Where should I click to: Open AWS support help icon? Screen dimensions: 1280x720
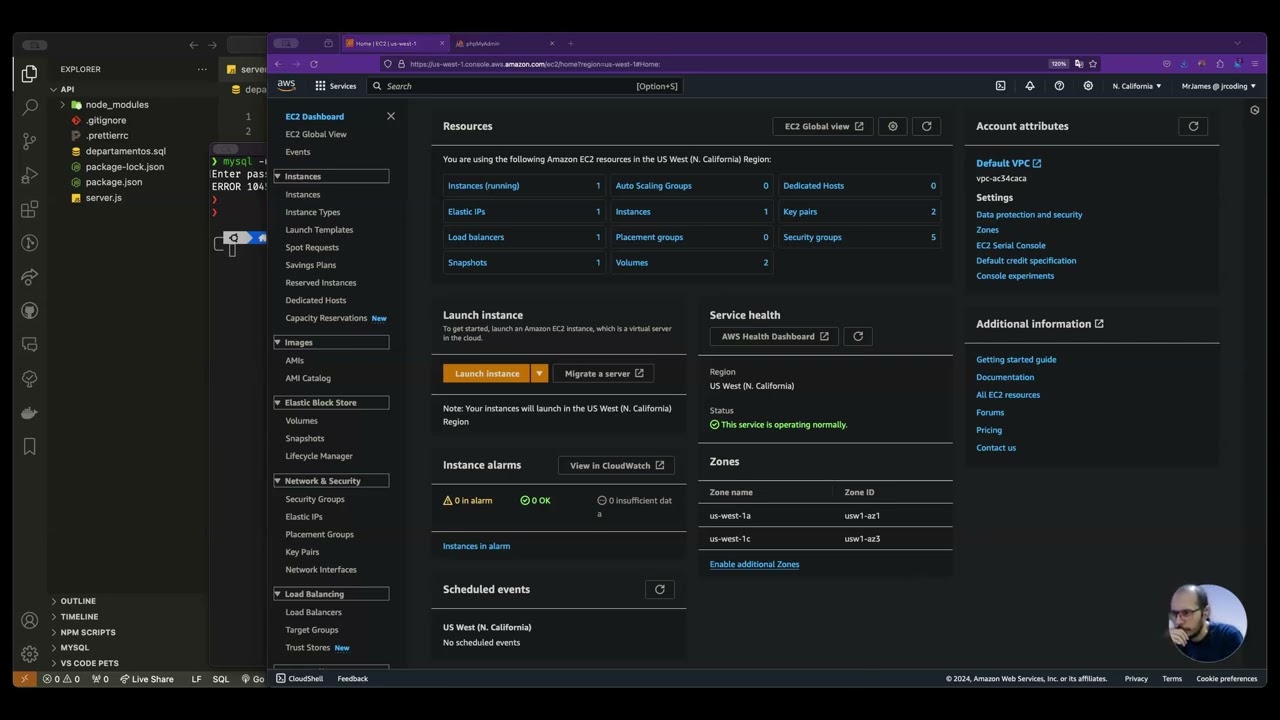click(x=1059, y=86)
